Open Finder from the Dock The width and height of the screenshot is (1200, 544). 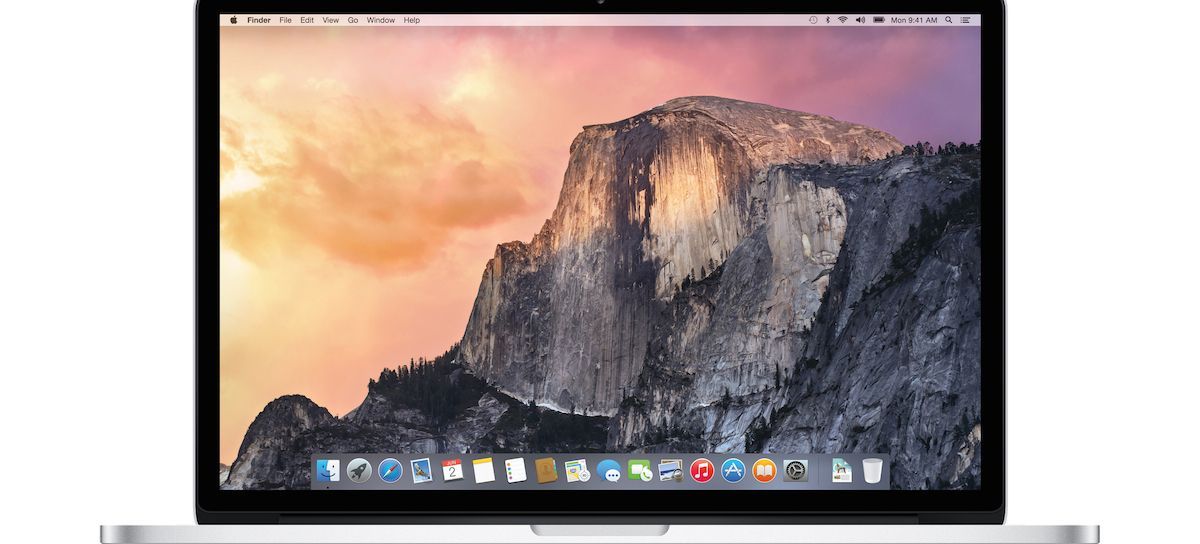[328, 470]
